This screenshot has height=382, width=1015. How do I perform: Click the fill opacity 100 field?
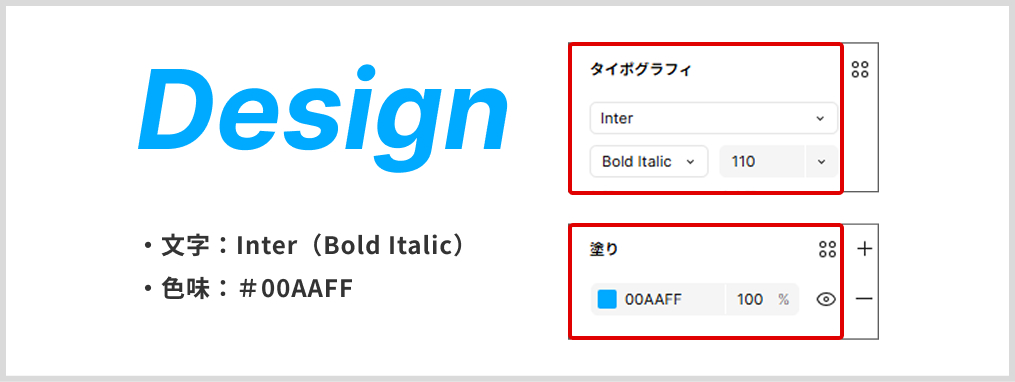coord(750,300)
